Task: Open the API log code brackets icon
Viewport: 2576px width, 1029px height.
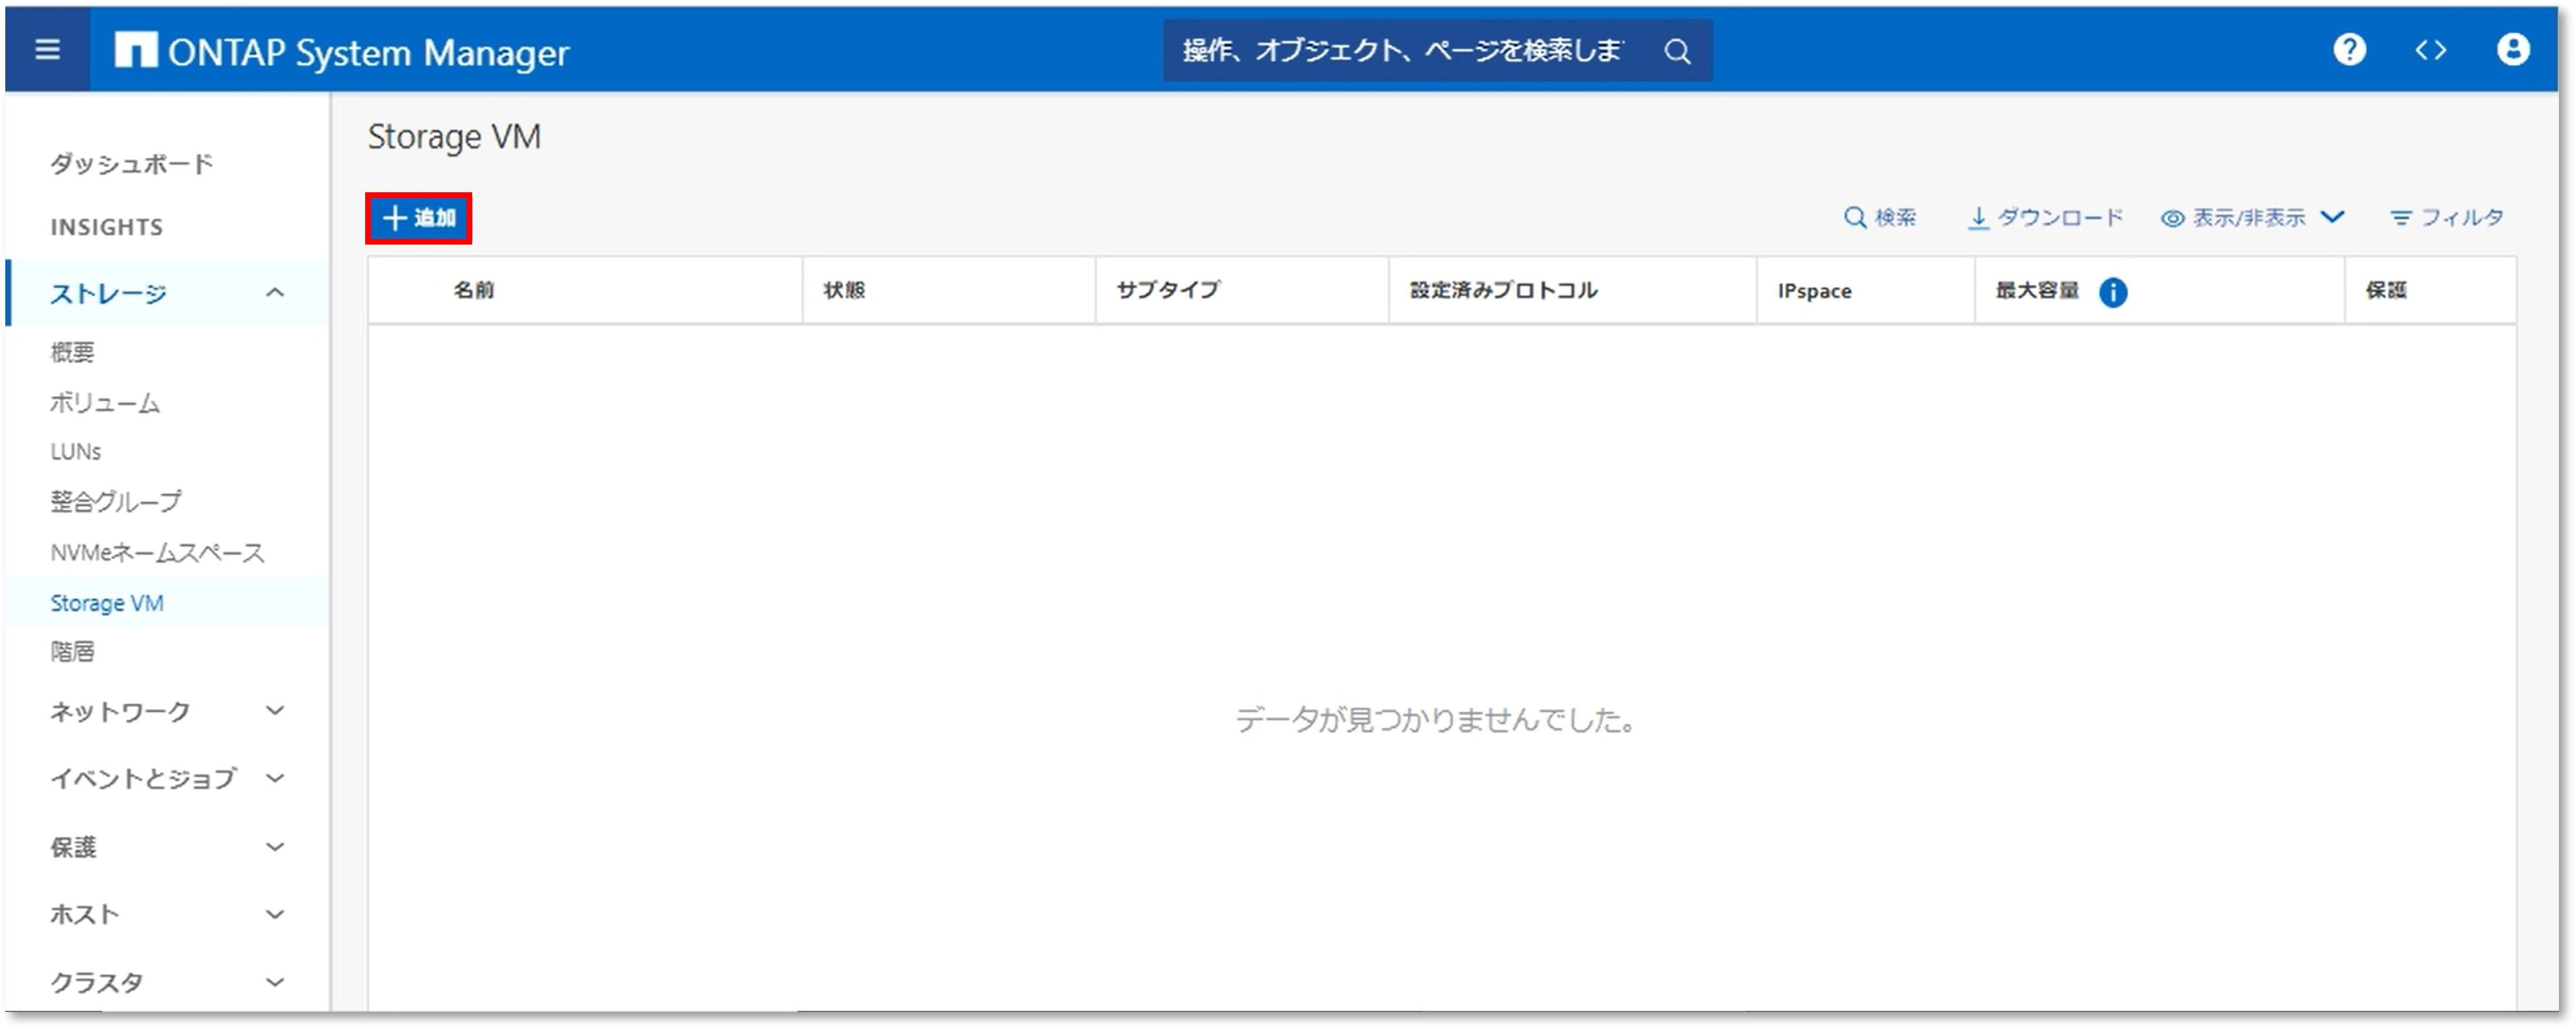Action: pos(2430,50)
